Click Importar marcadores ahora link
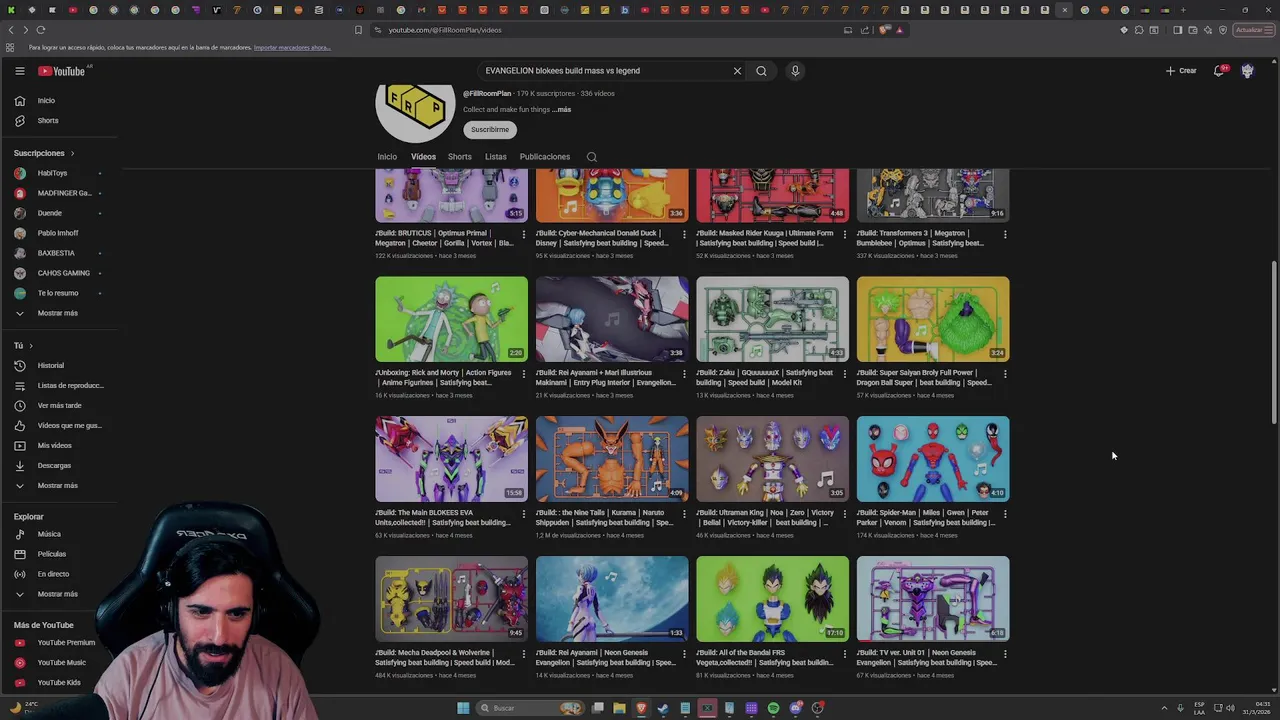Image resolution: width=1280 pixels, height=720 pixels. click(292, 48)
